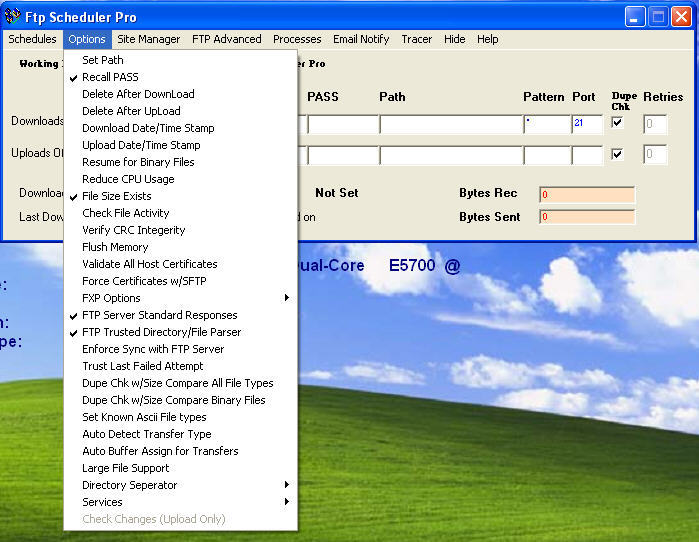Uncheck Dupe Chk for Downloads row
699x542 pixels.
pyautogui.click(x=617, y=122)
